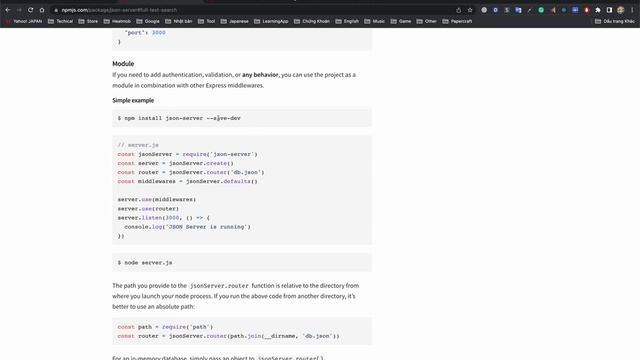Image resolution: width=640 pixels, height=360 pixels.
Task: Open the Techical bookmarks folder
Action: (60, 21)
